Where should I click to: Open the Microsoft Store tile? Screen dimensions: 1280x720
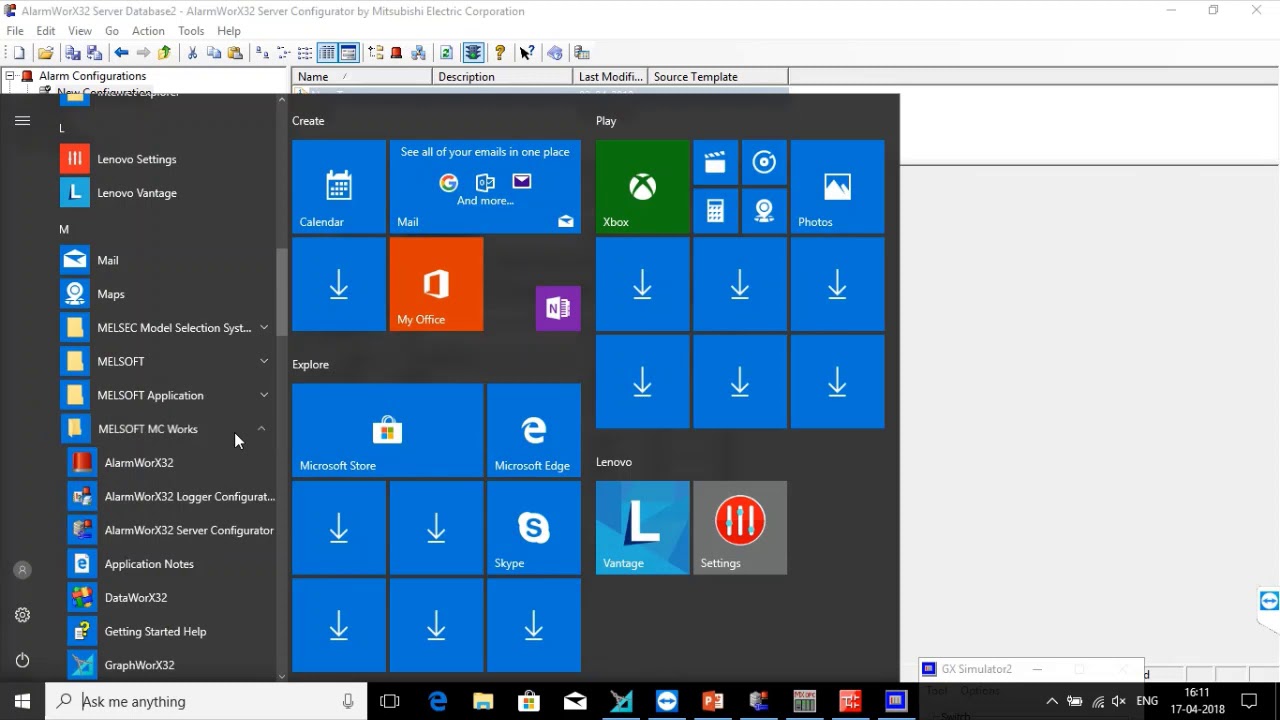click(x=387, y=430)
